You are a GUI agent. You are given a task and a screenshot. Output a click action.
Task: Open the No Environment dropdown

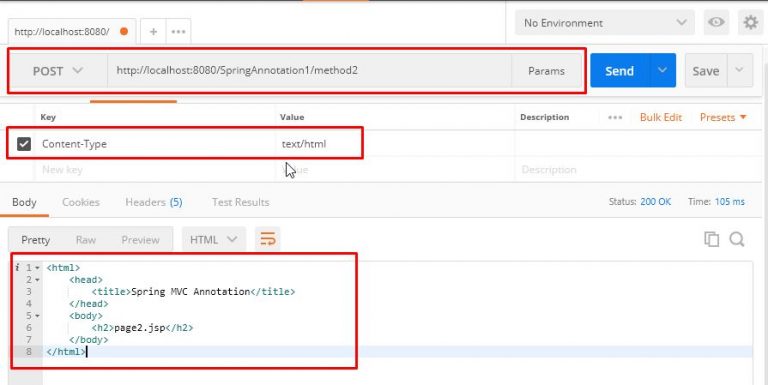click(604, 23)
